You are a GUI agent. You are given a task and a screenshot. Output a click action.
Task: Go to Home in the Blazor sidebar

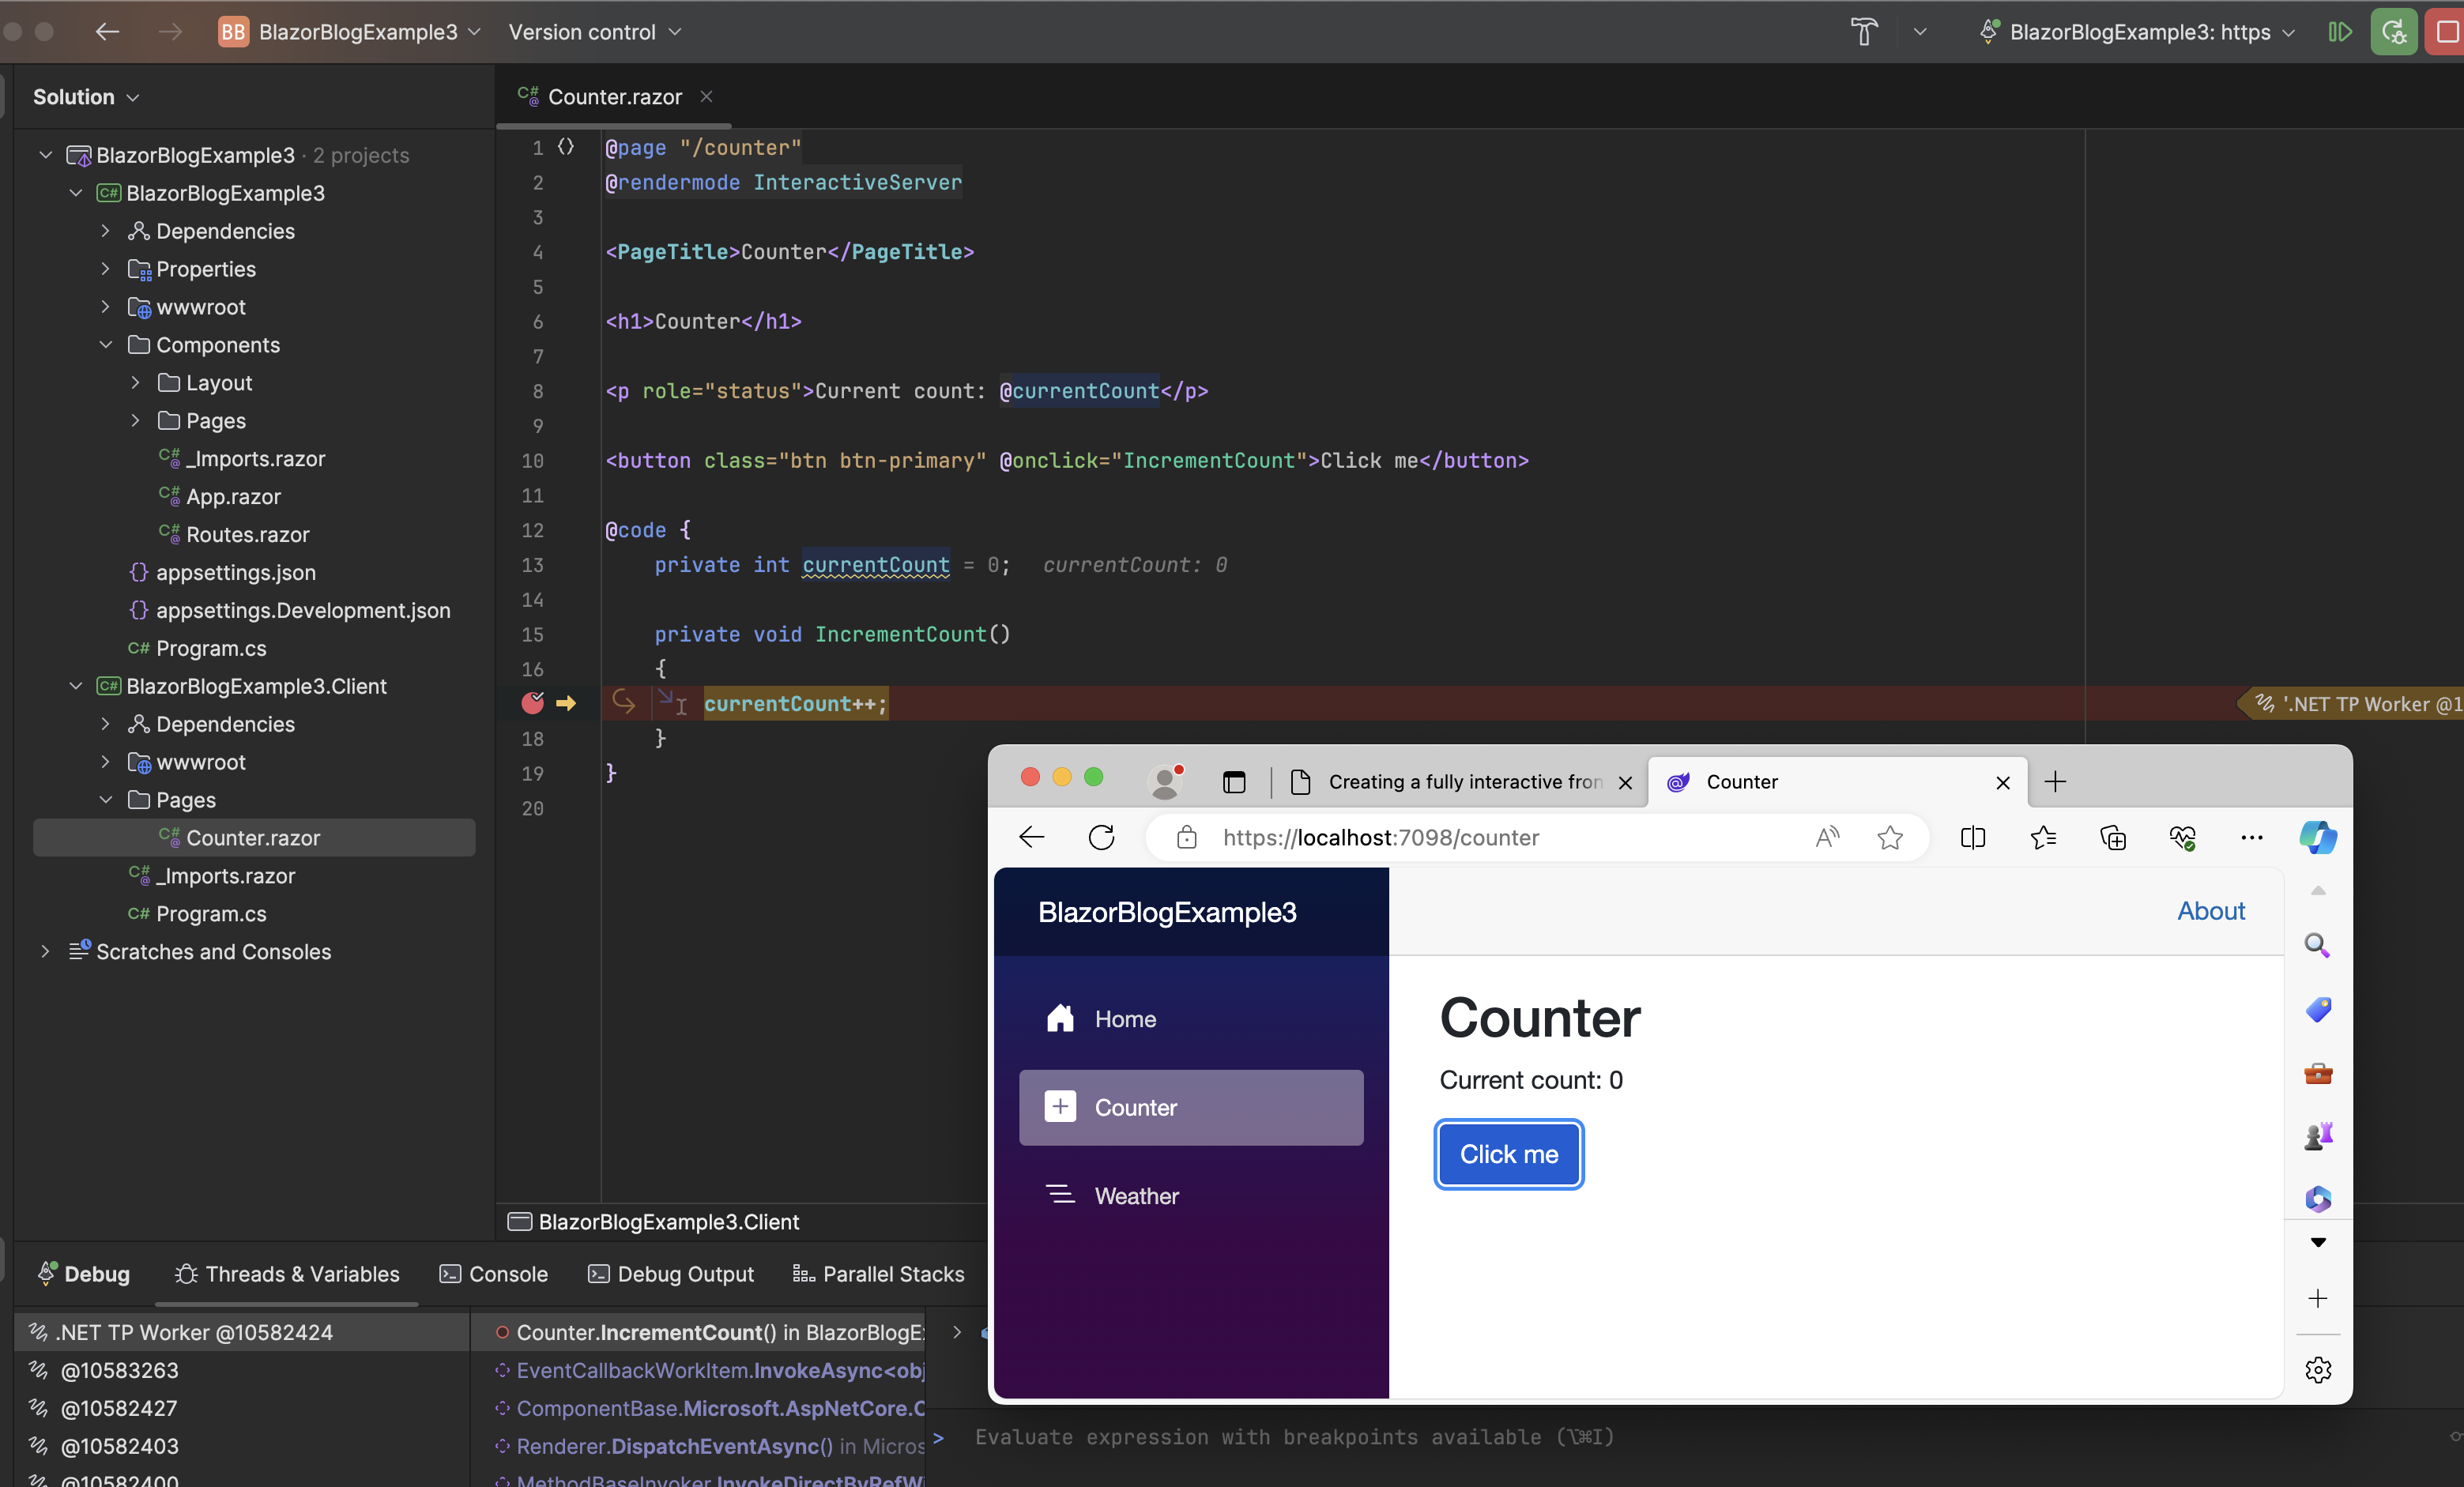point(1190,1019)
